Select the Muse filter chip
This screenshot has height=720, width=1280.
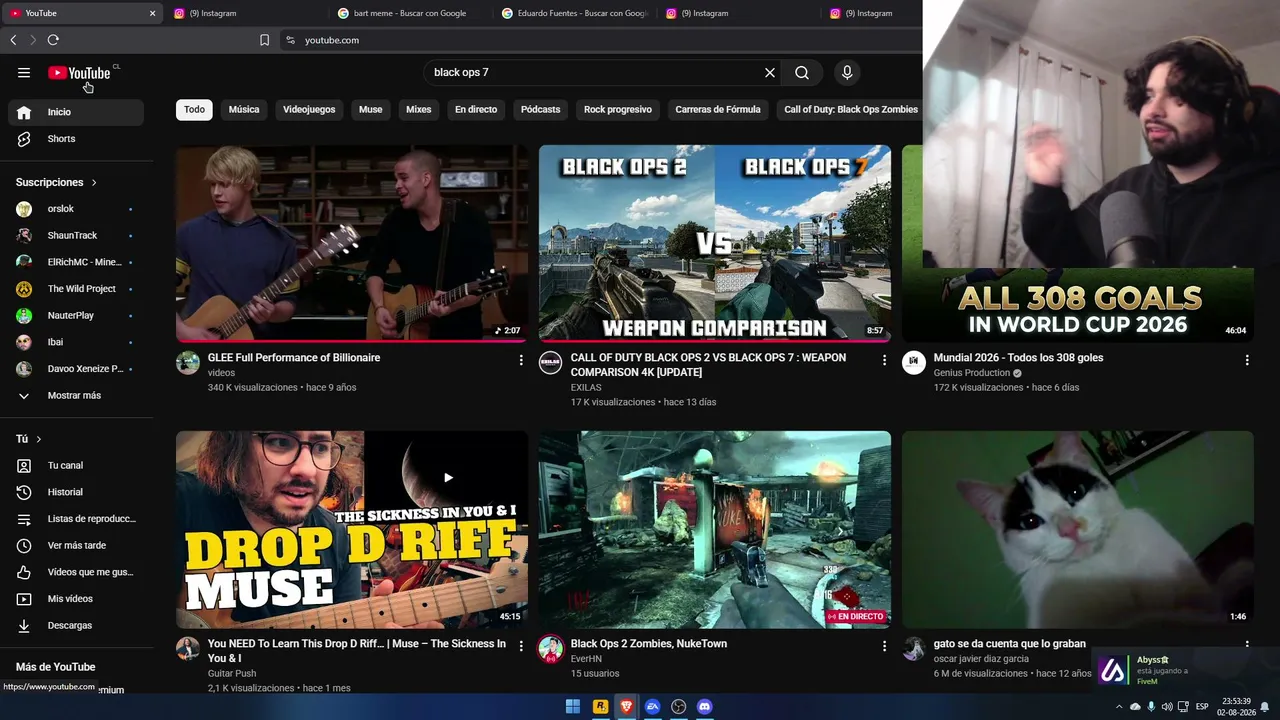pos(371,110)
